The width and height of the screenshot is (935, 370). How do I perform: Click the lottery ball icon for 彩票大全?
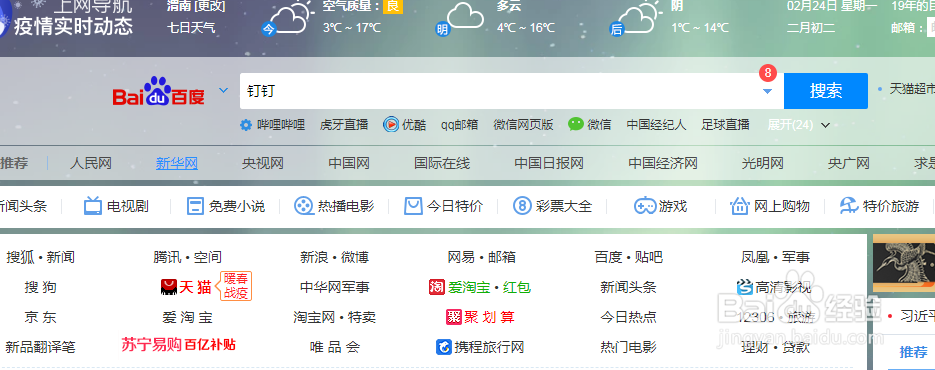522,206
